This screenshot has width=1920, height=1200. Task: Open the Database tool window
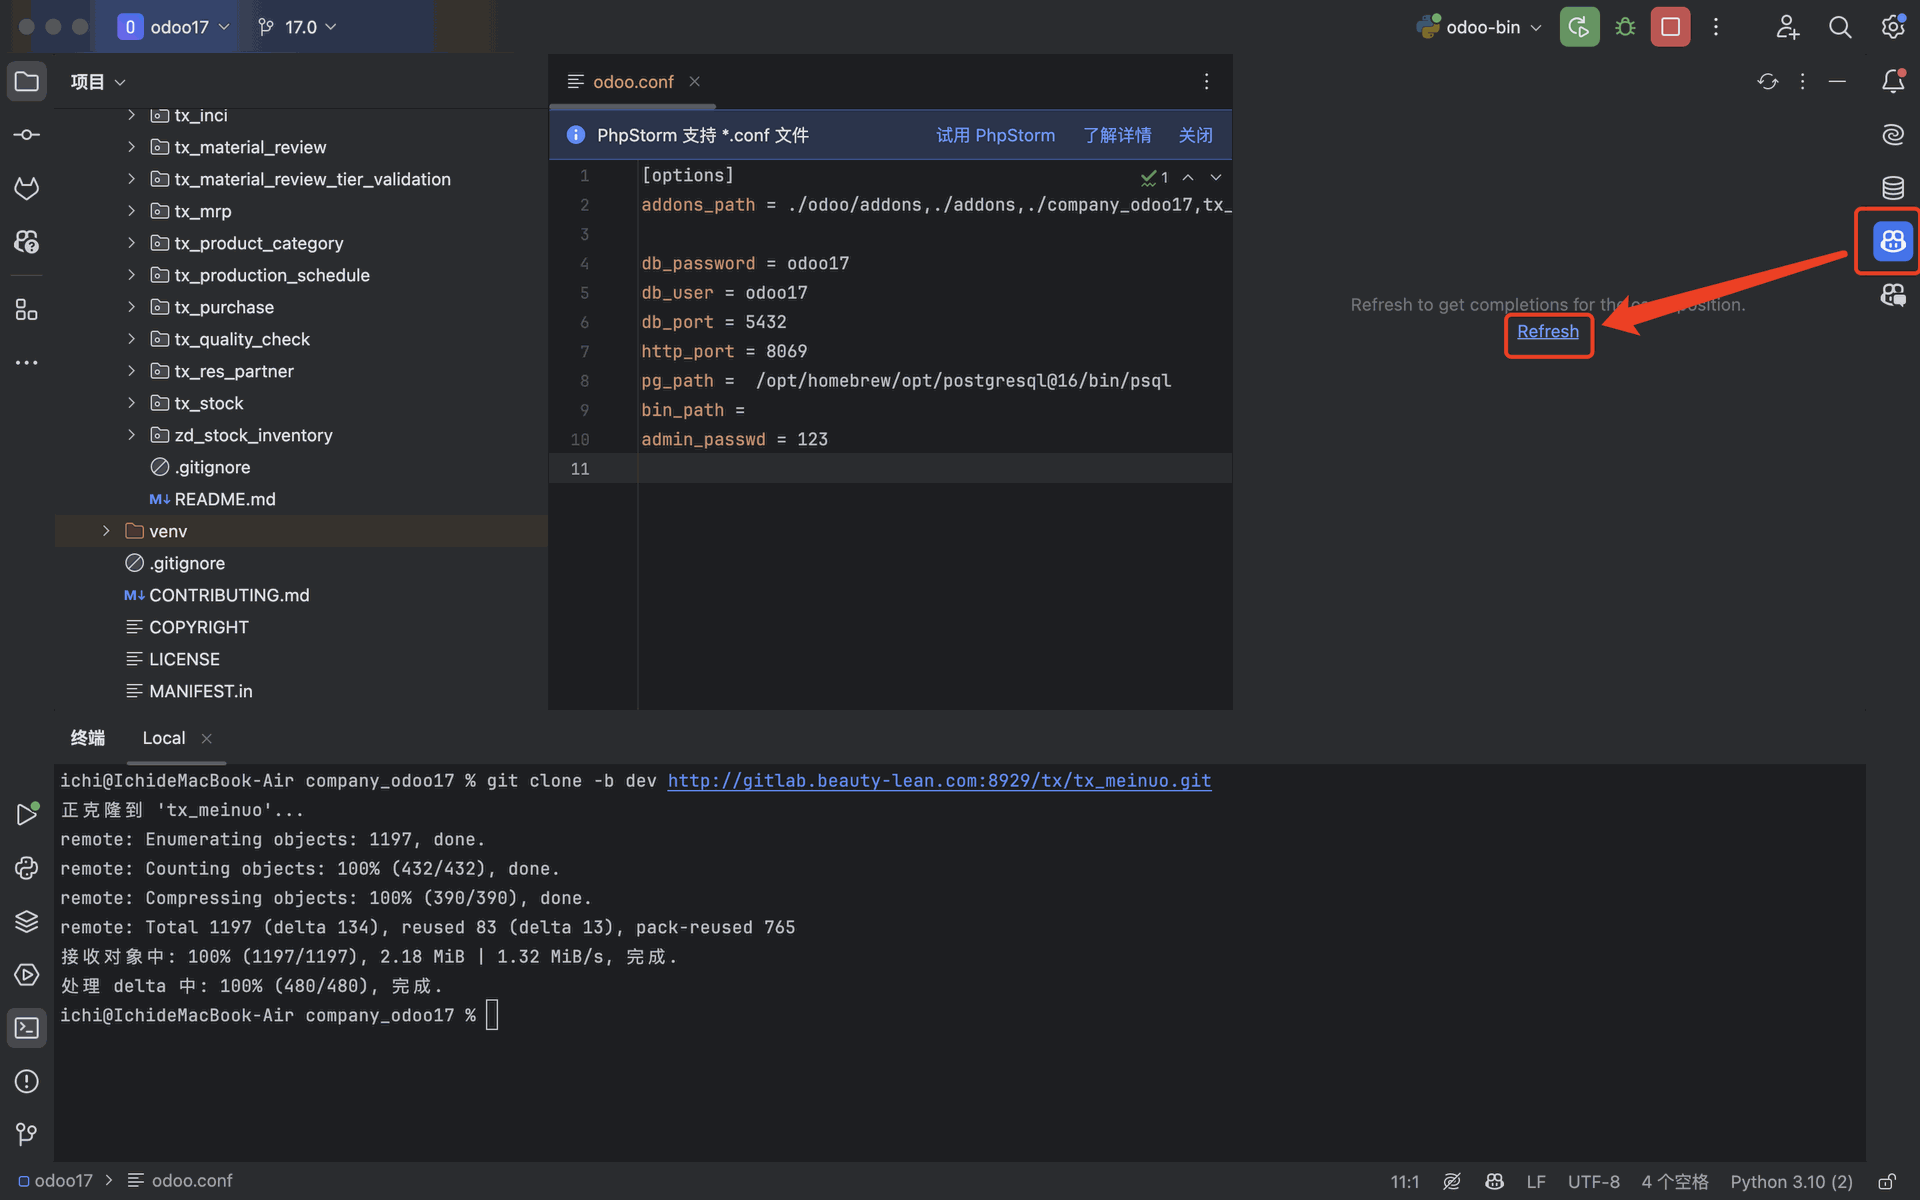click(1893, 188)
